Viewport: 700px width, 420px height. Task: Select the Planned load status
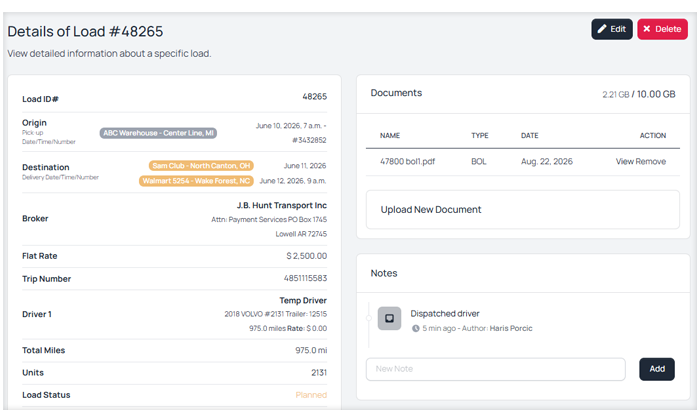pyautogui.click(x=311, y=395)
